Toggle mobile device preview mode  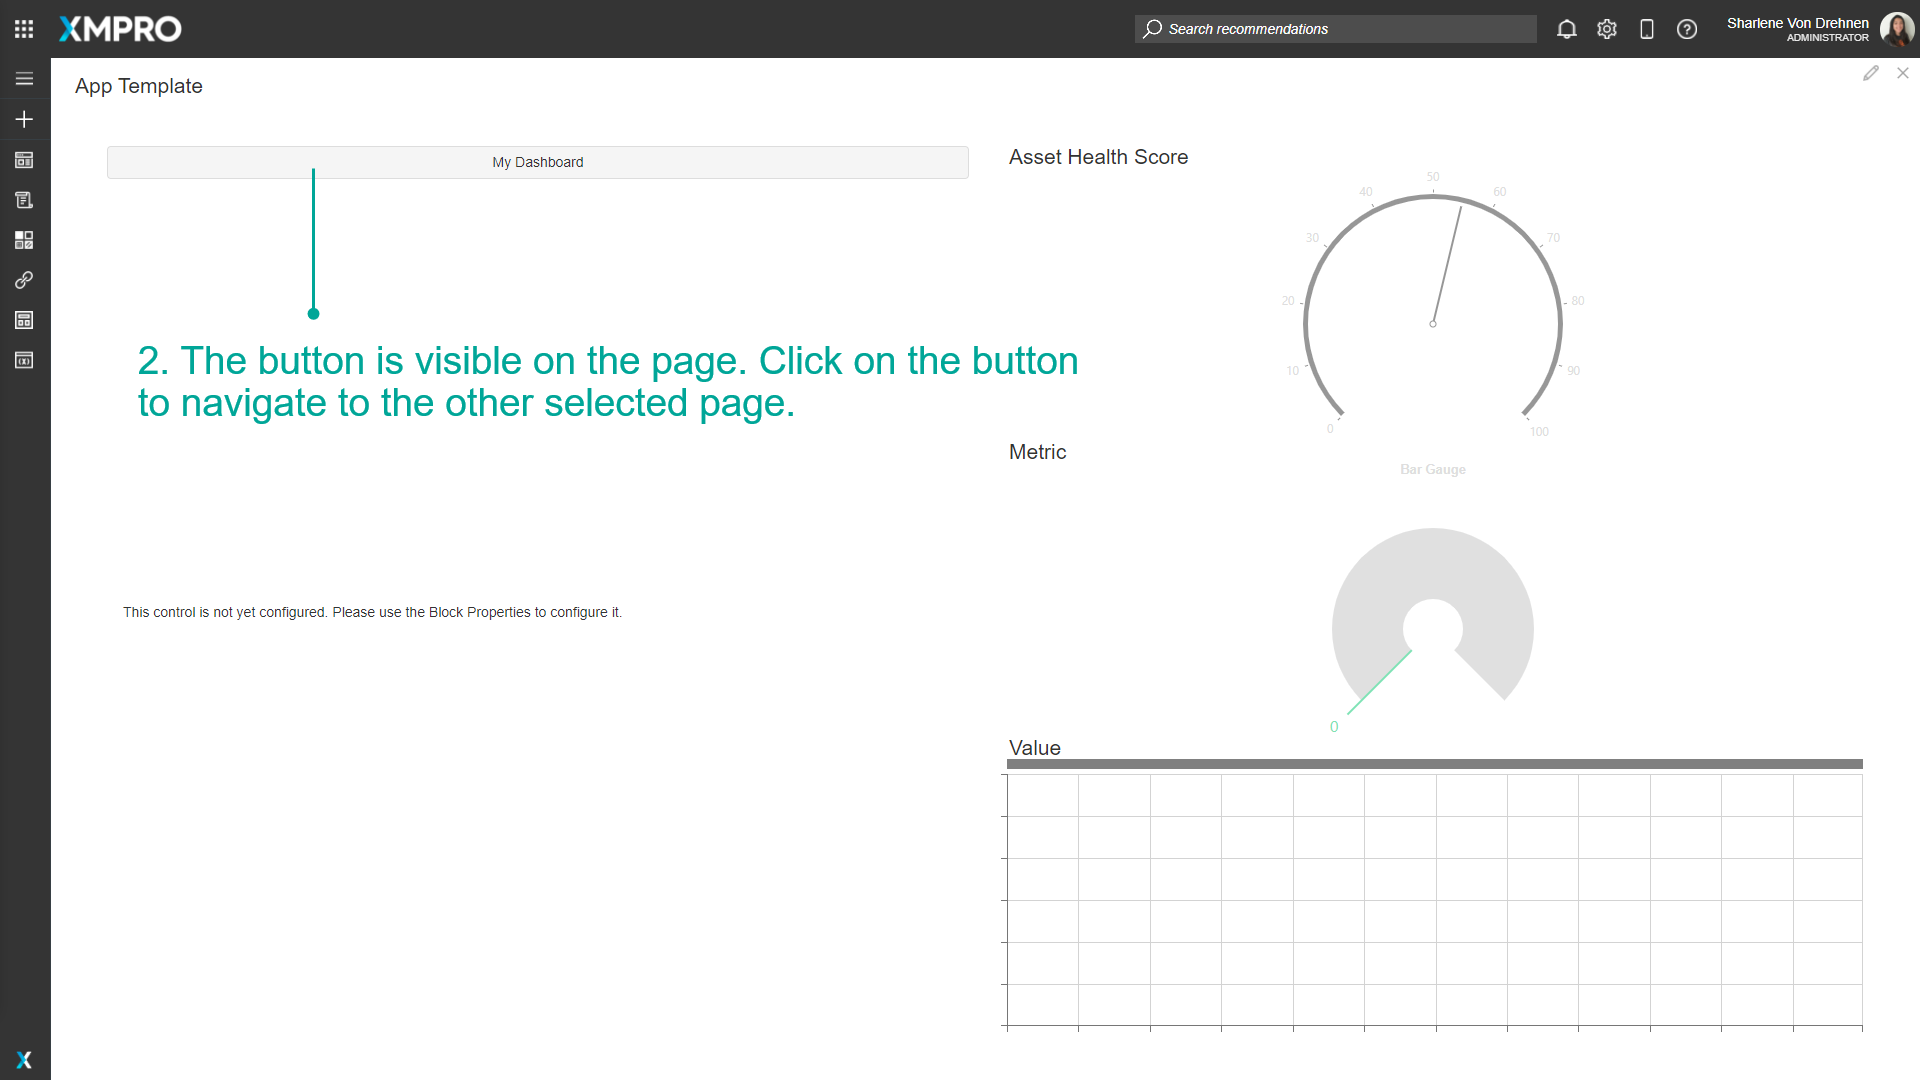click(1647, 29)
